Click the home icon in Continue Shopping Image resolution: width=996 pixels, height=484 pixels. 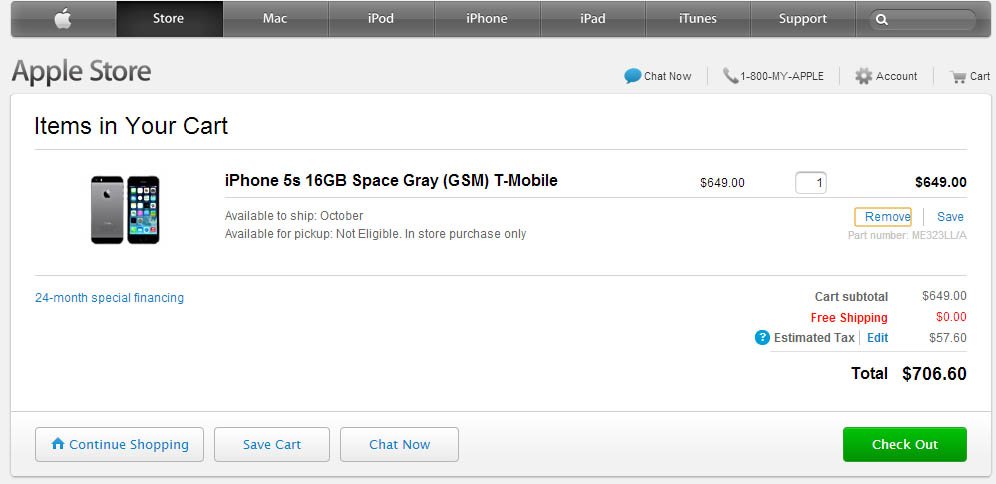coord(58,444)
